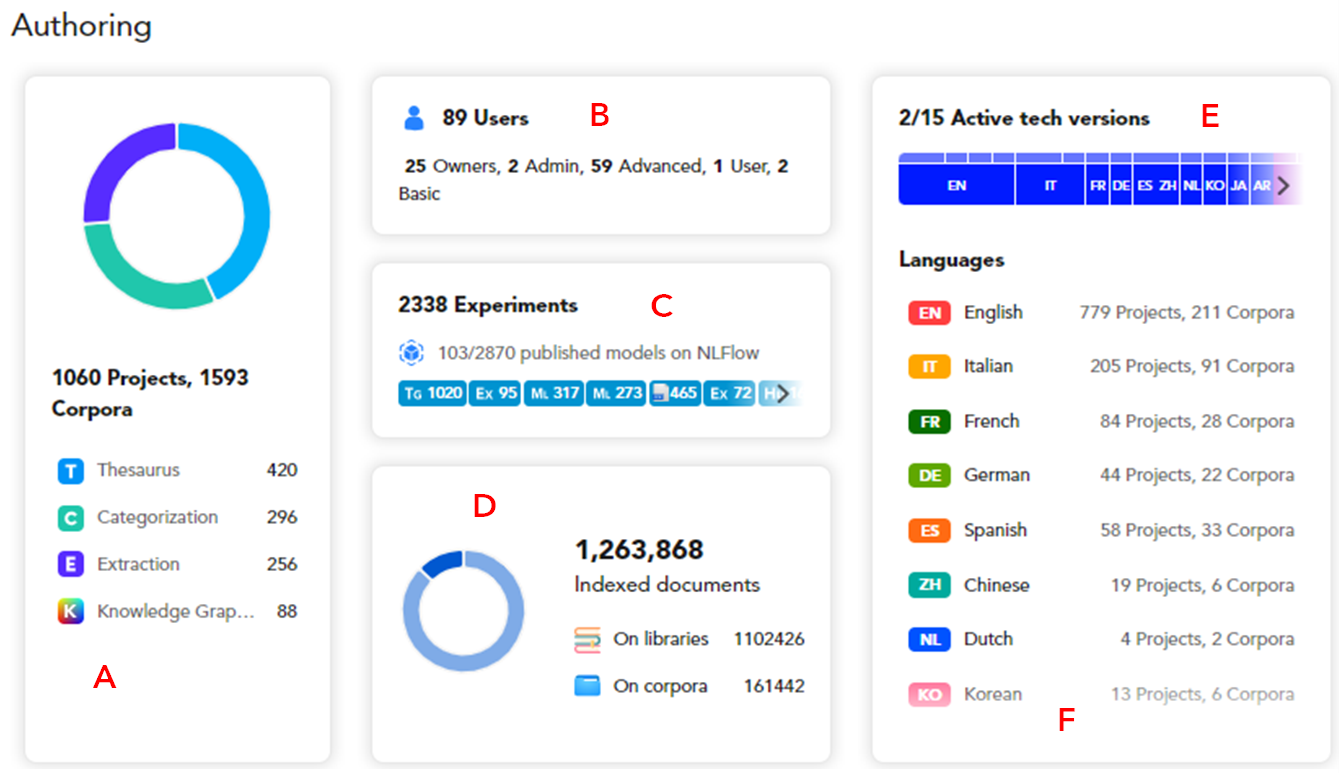Click the Categorization C icon
Screen dimensions: 1339x773
click(70, 518)
